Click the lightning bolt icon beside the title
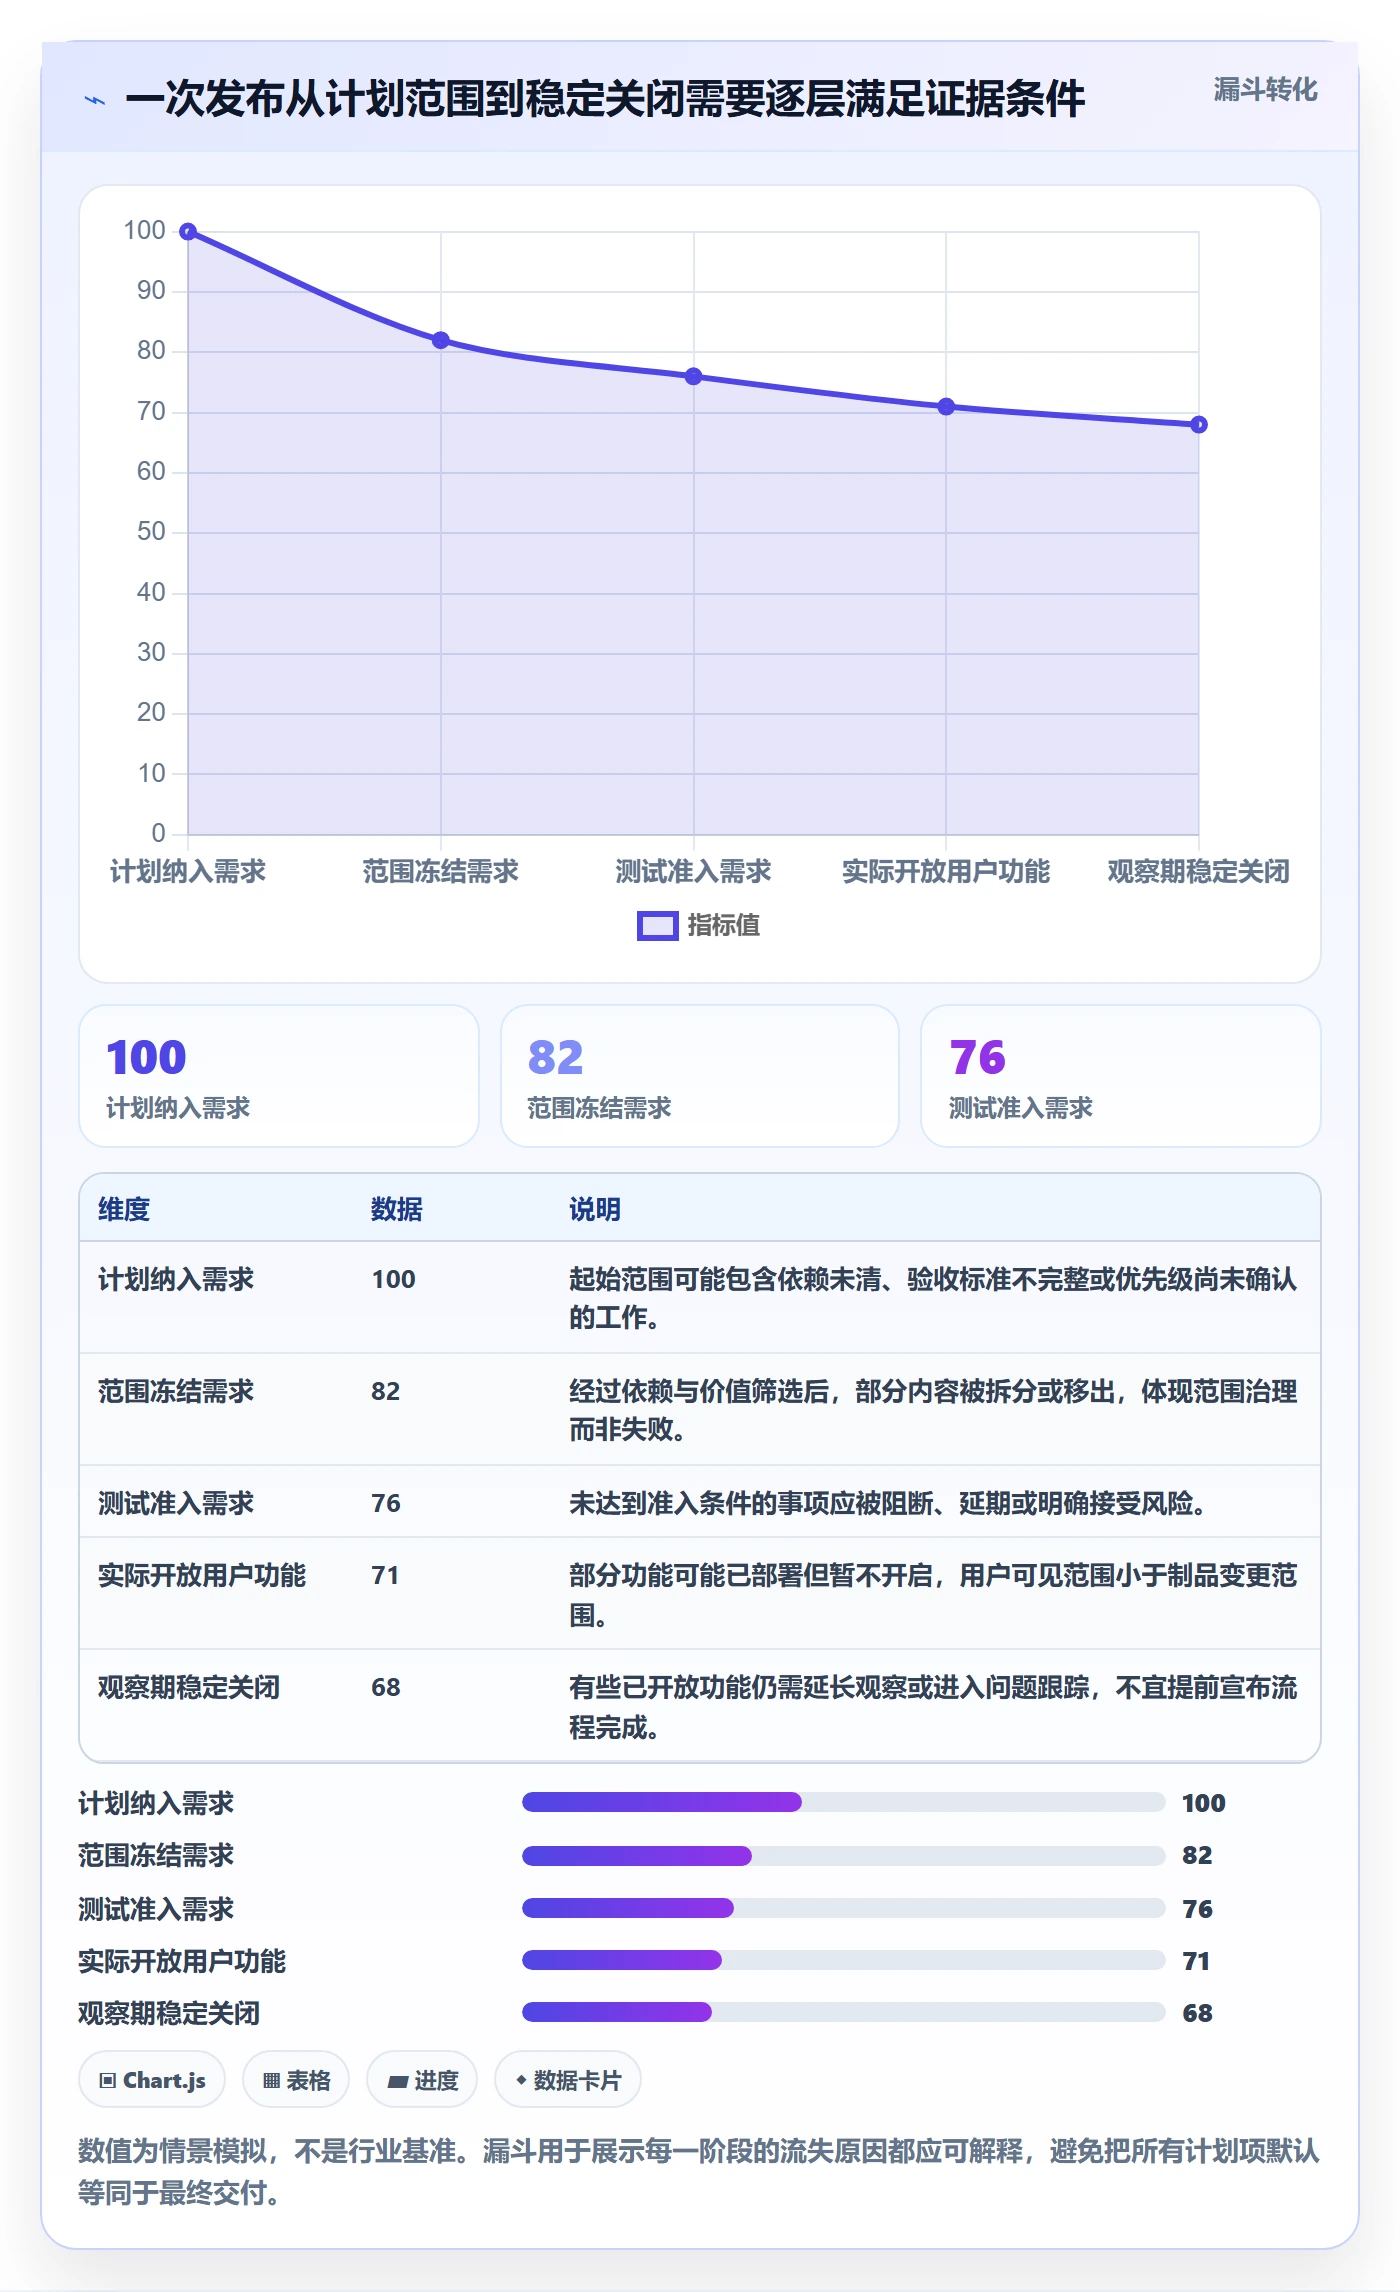This screenshot has height=2292, width=1400. tap(95, 100)
